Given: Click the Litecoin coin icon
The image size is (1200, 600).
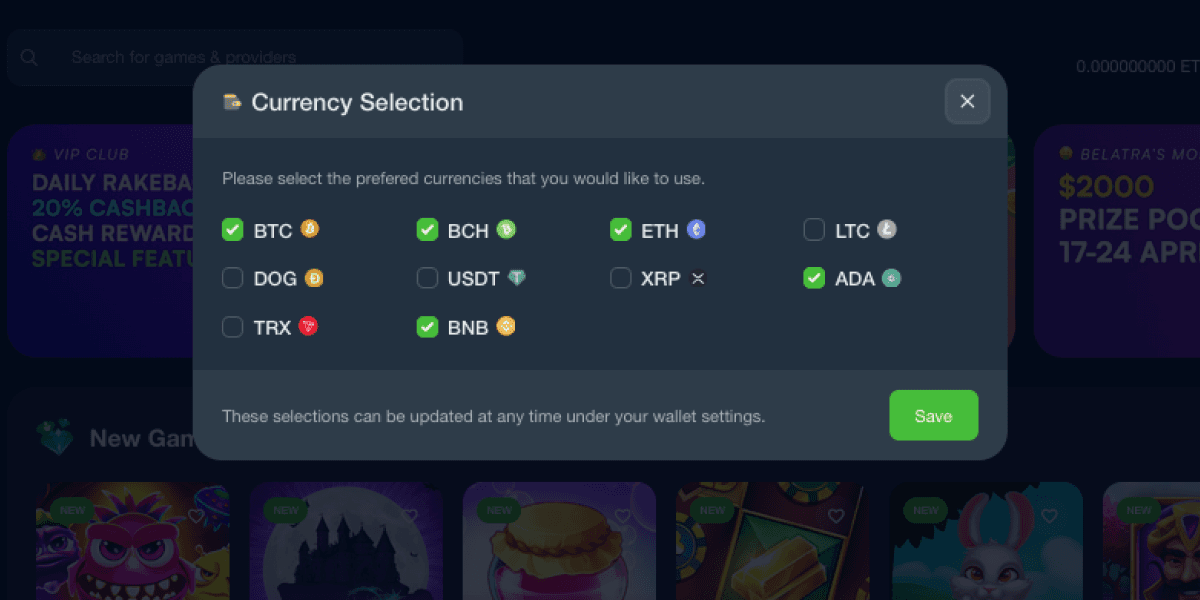Looking at the screenshot, I should click(887, 230).
